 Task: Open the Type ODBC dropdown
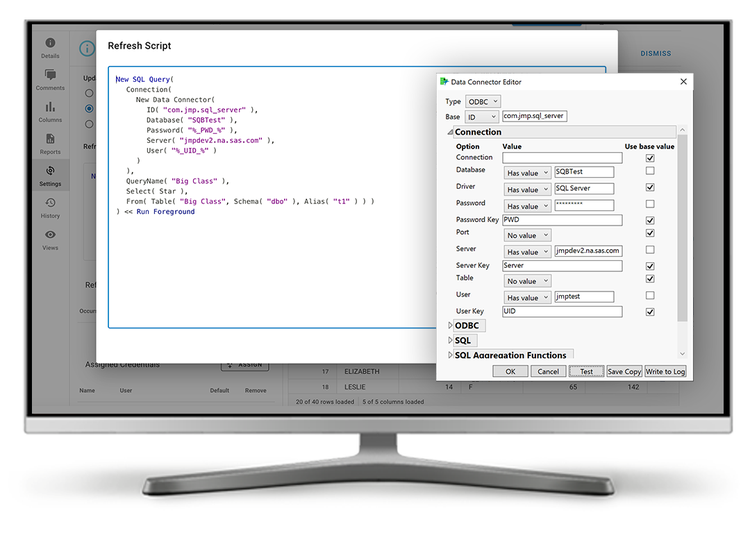483,101
